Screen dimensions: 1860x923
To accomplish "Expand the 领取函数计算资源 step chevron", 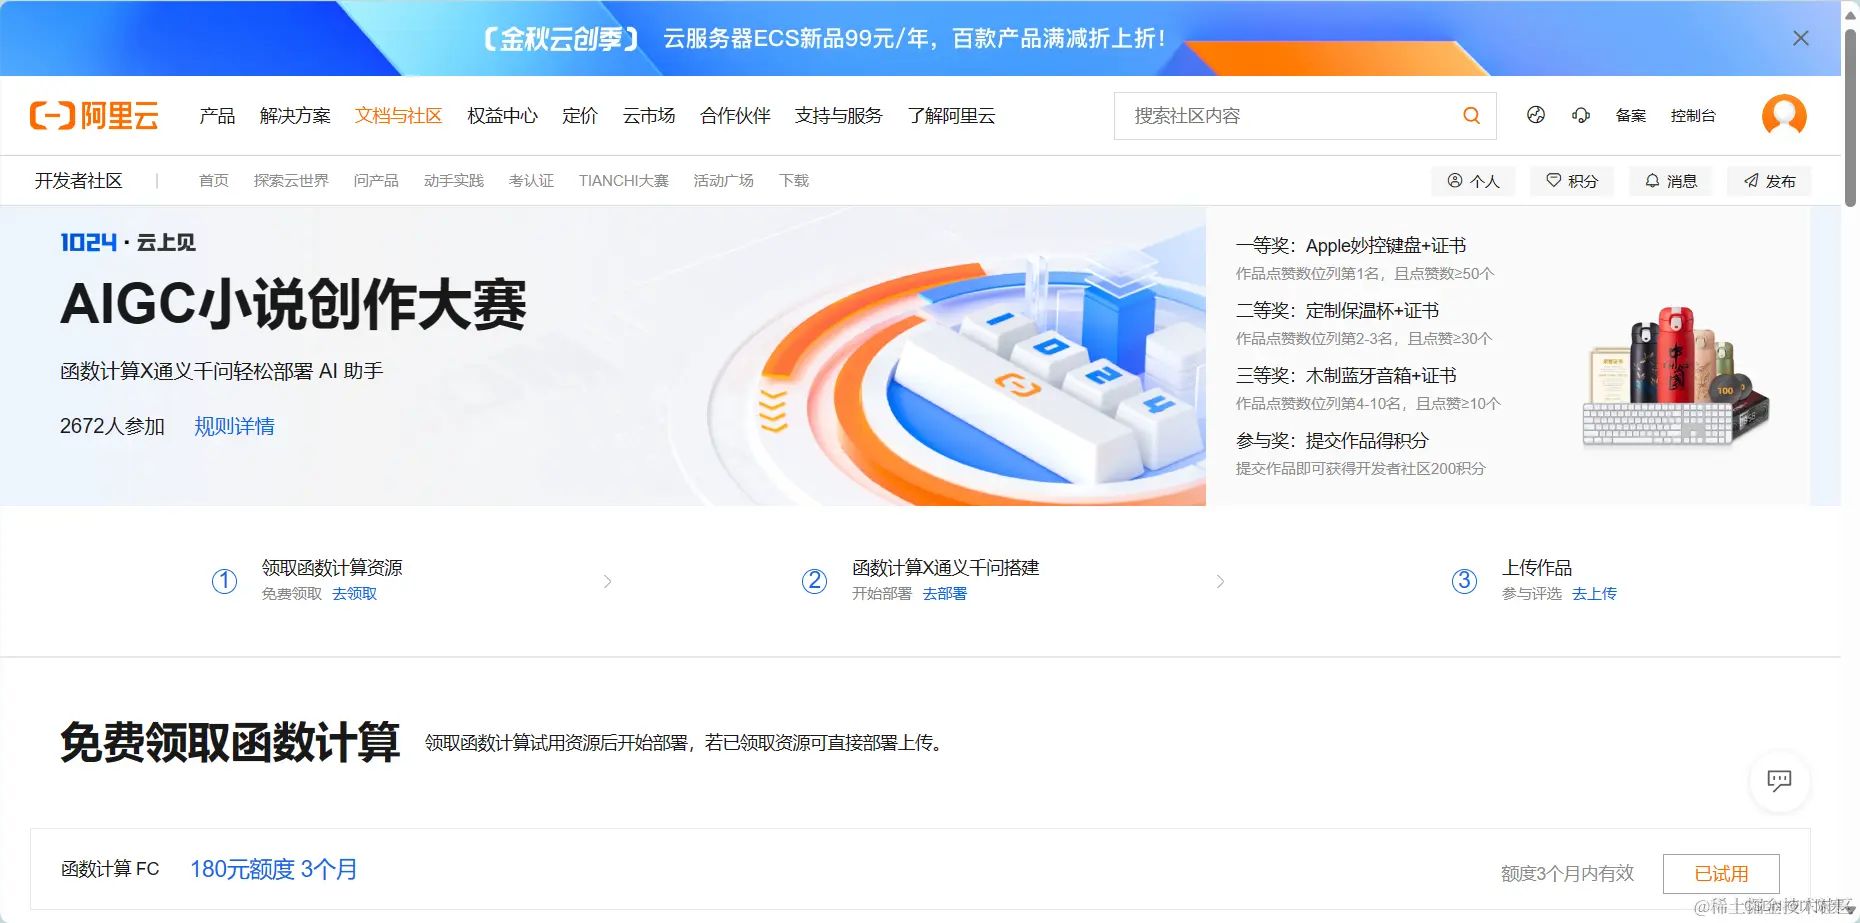I will [x=608, y=581].
